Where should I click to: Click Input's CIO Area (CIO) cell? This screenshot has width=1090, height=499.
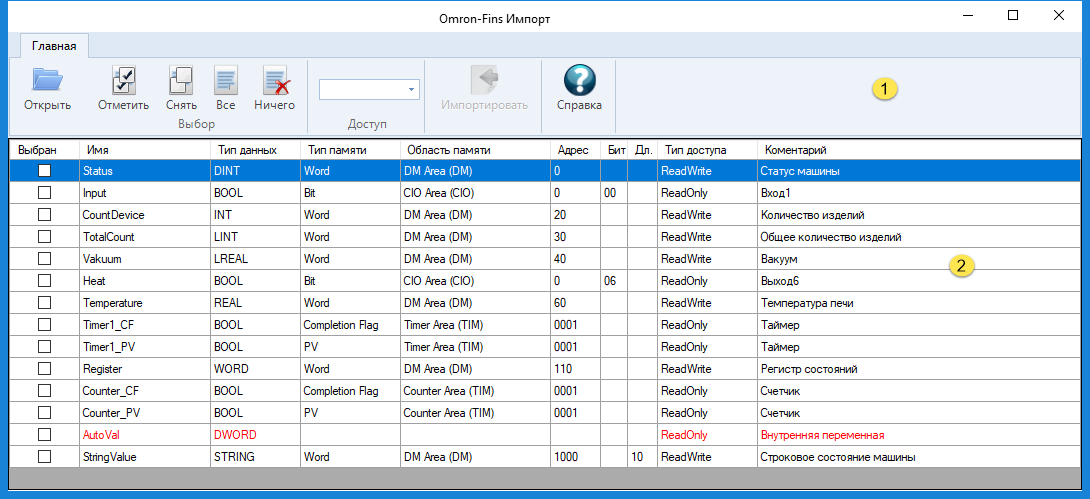pos(475,193)
